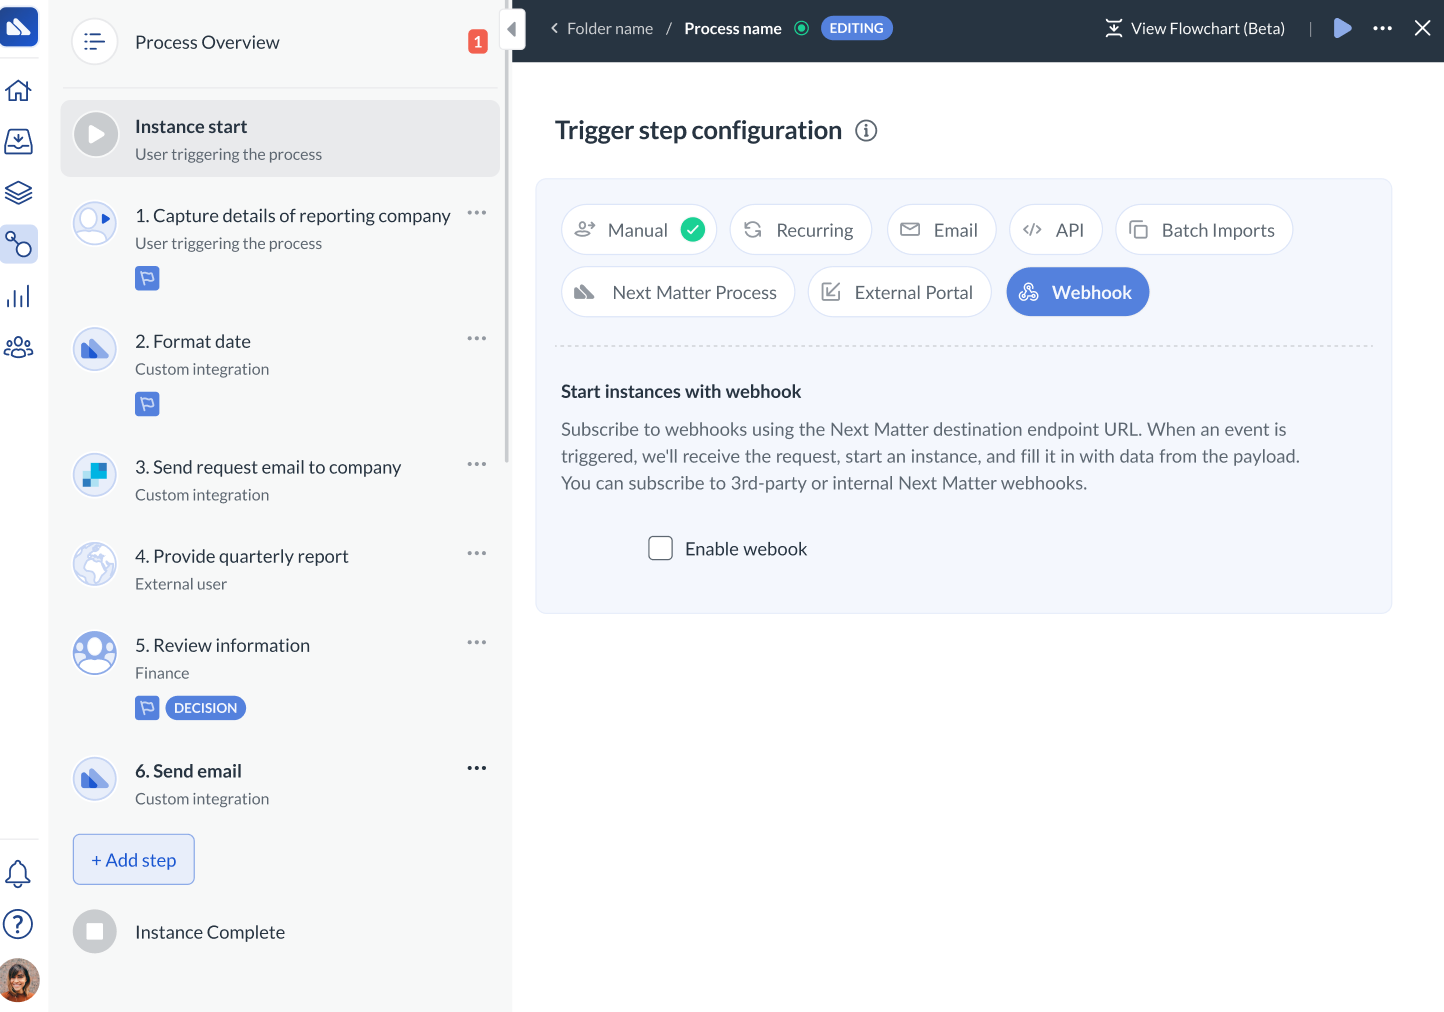
Task: Click the Instance start play icon
Action: coord(96,134)
